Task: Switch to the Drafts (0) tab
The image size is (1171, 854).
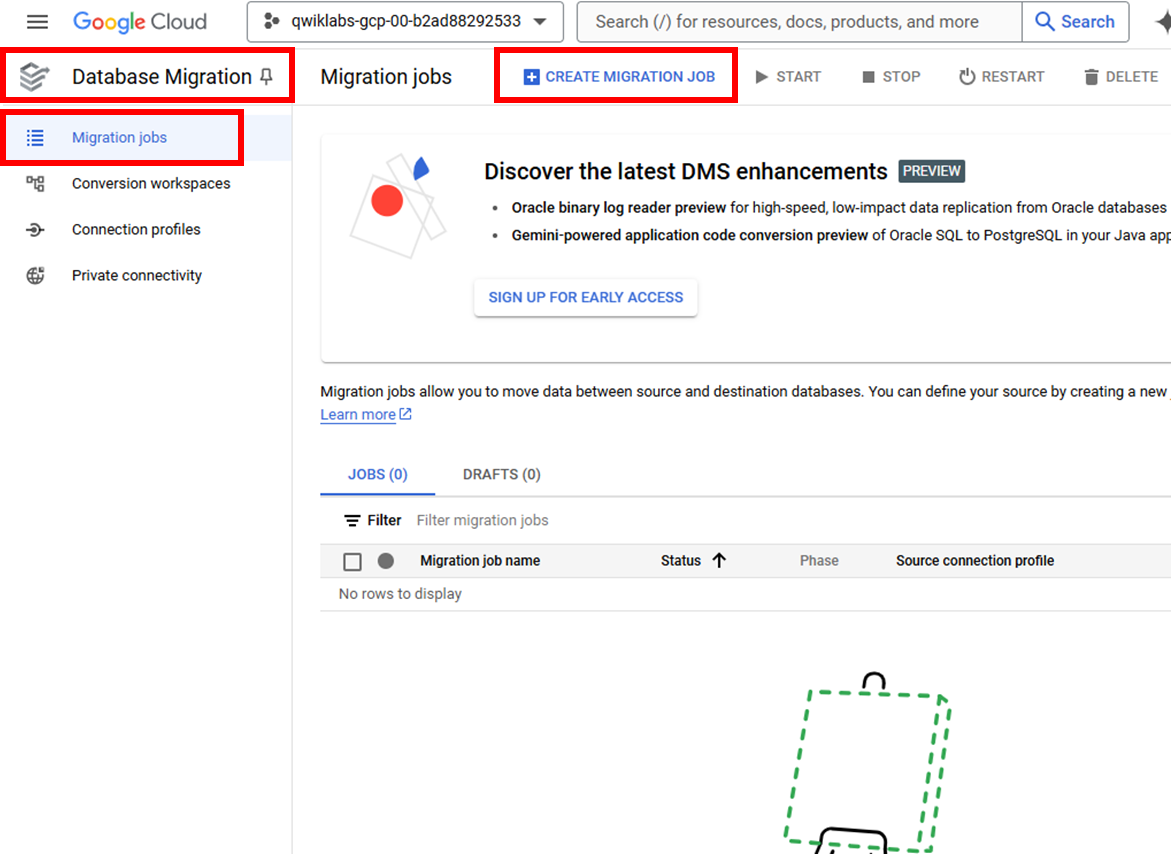Action: (502, 475)
